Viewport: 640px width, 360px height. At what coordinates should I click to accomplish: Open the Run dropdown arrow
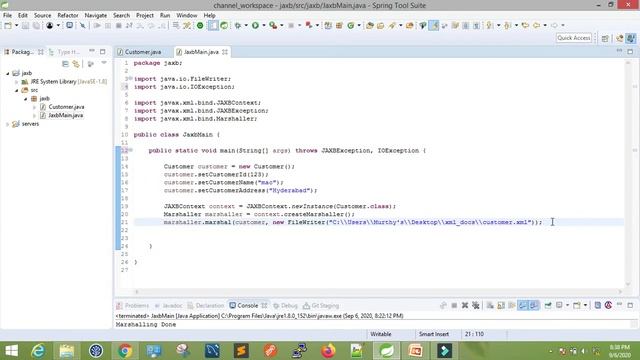pyautogui.click(x=264, y=25)
